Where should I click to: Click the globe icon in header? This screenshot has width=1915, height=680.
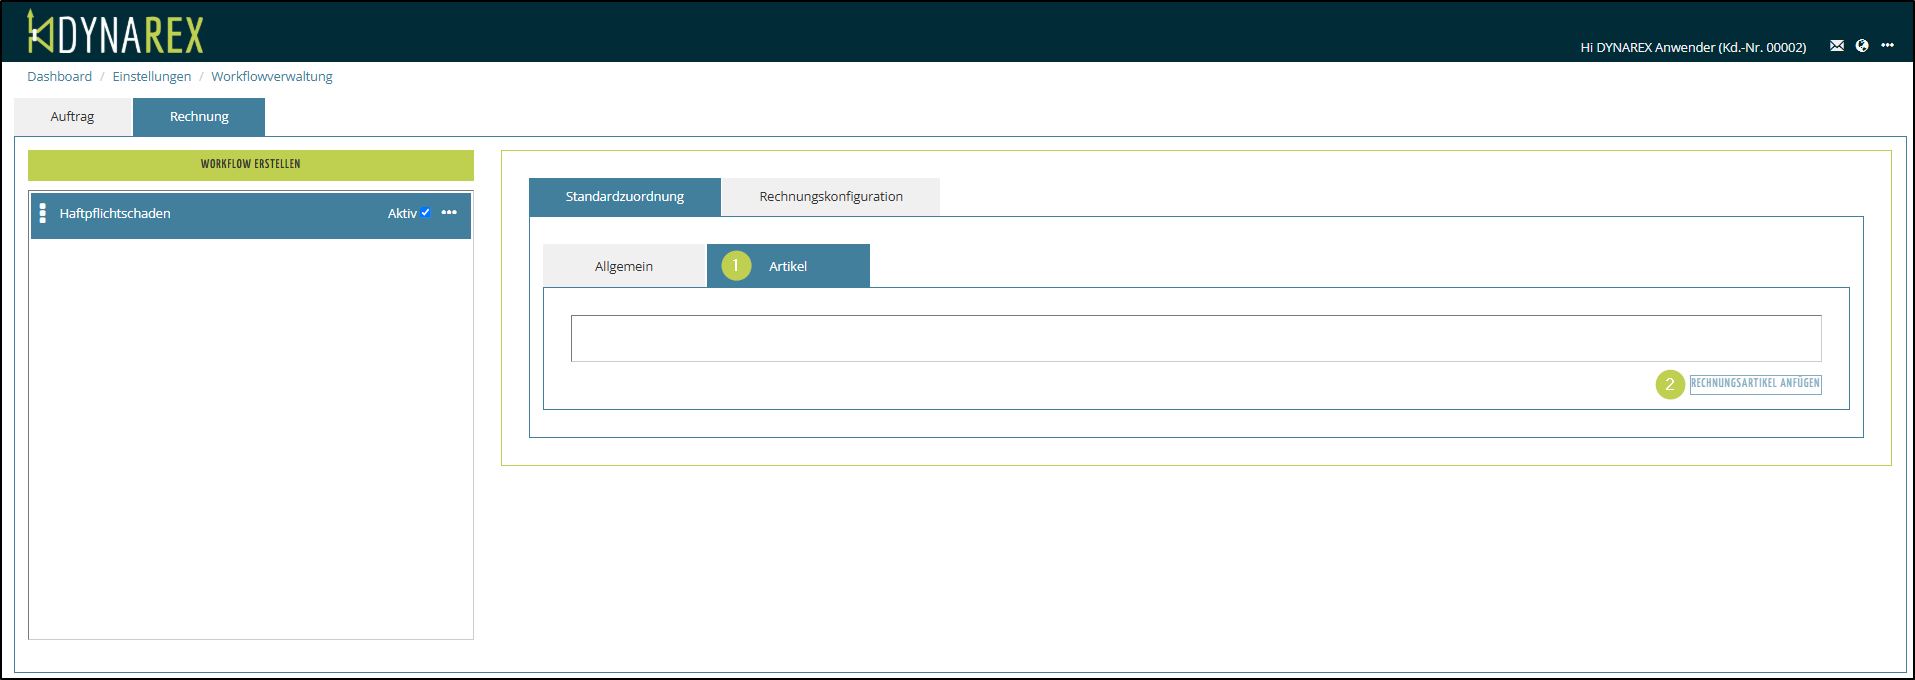coord(1862,46)
